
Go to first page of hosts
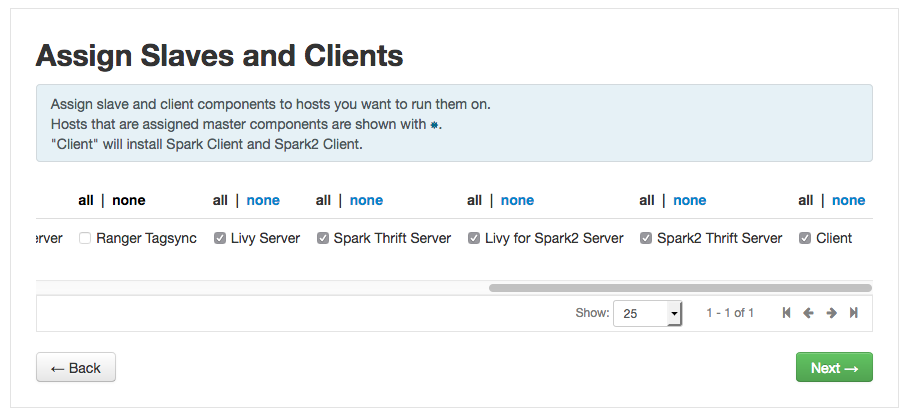[787, 313]
